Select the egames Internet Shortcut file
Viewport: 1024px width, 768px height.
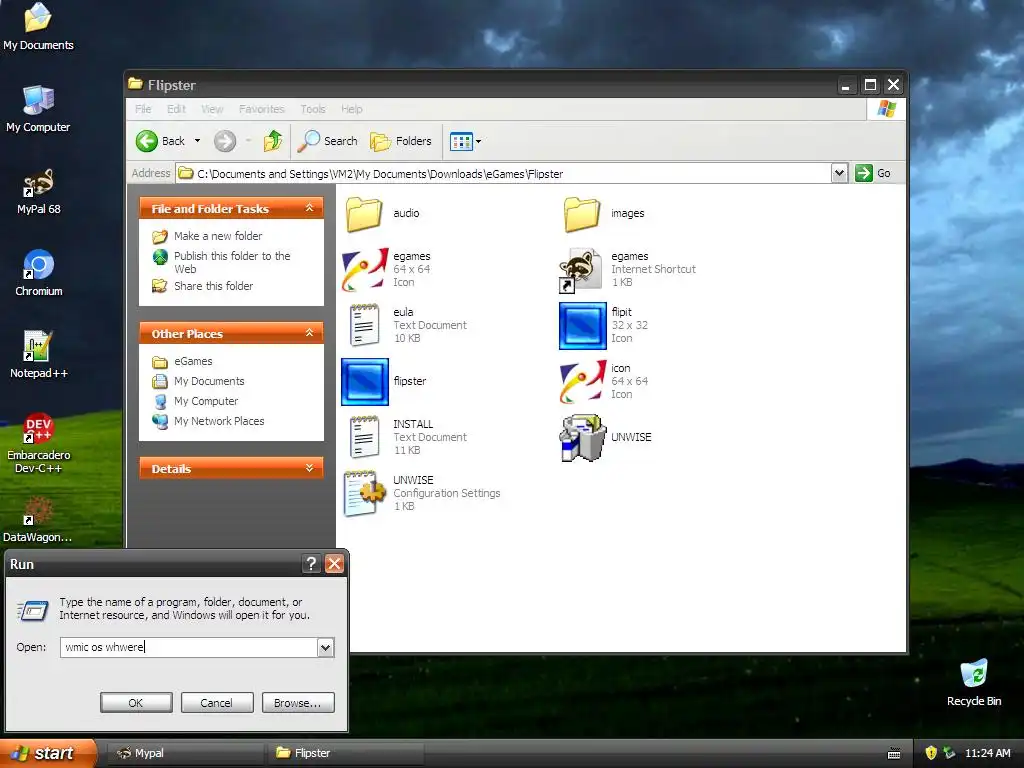point(627,269)
